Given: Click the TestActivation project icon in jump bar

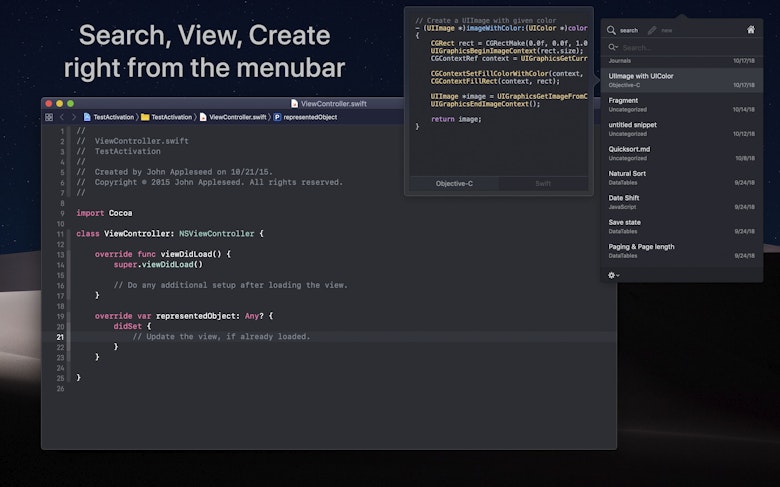Looking at the screenshot, I should click(x=87, y=117).
